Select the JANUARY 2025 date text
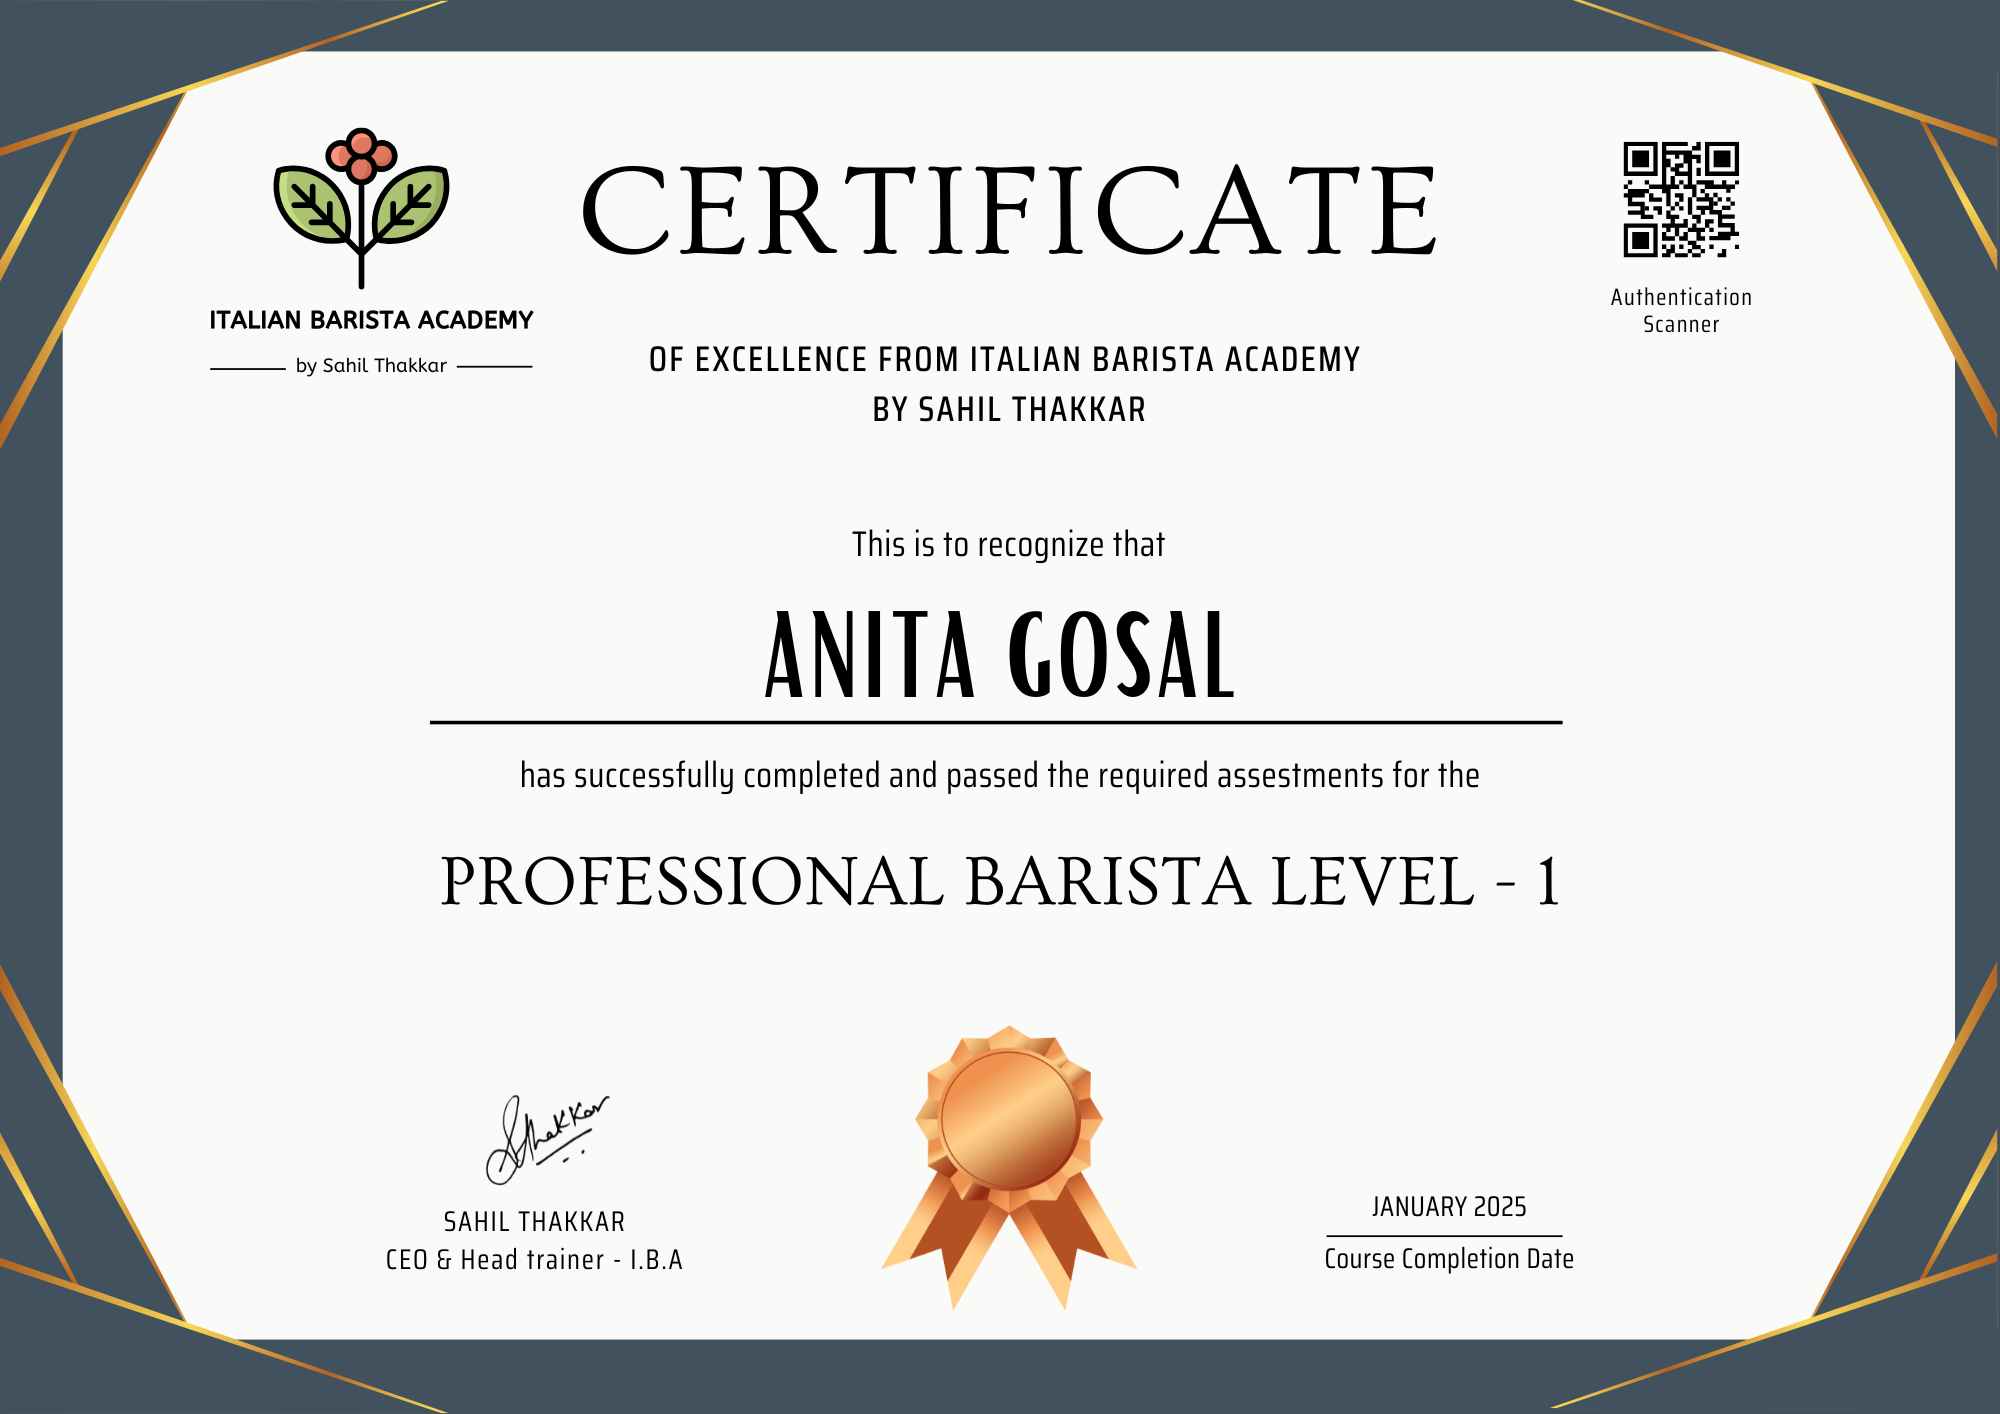 click(x=1448, y=1207)
